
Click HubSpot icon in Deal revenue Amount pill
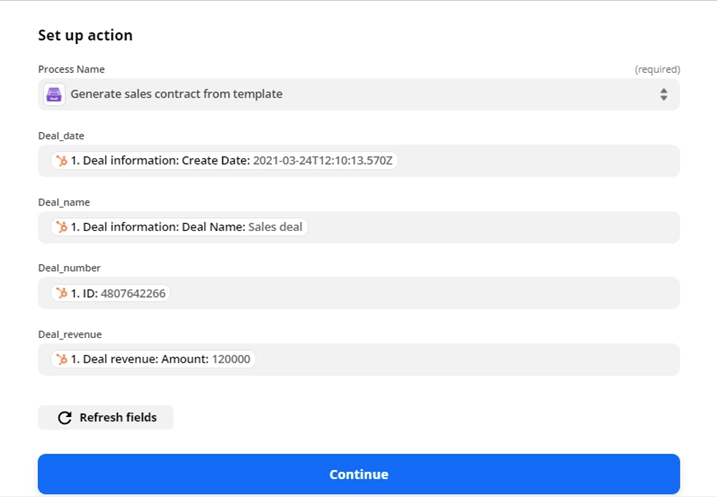[62, 359]
